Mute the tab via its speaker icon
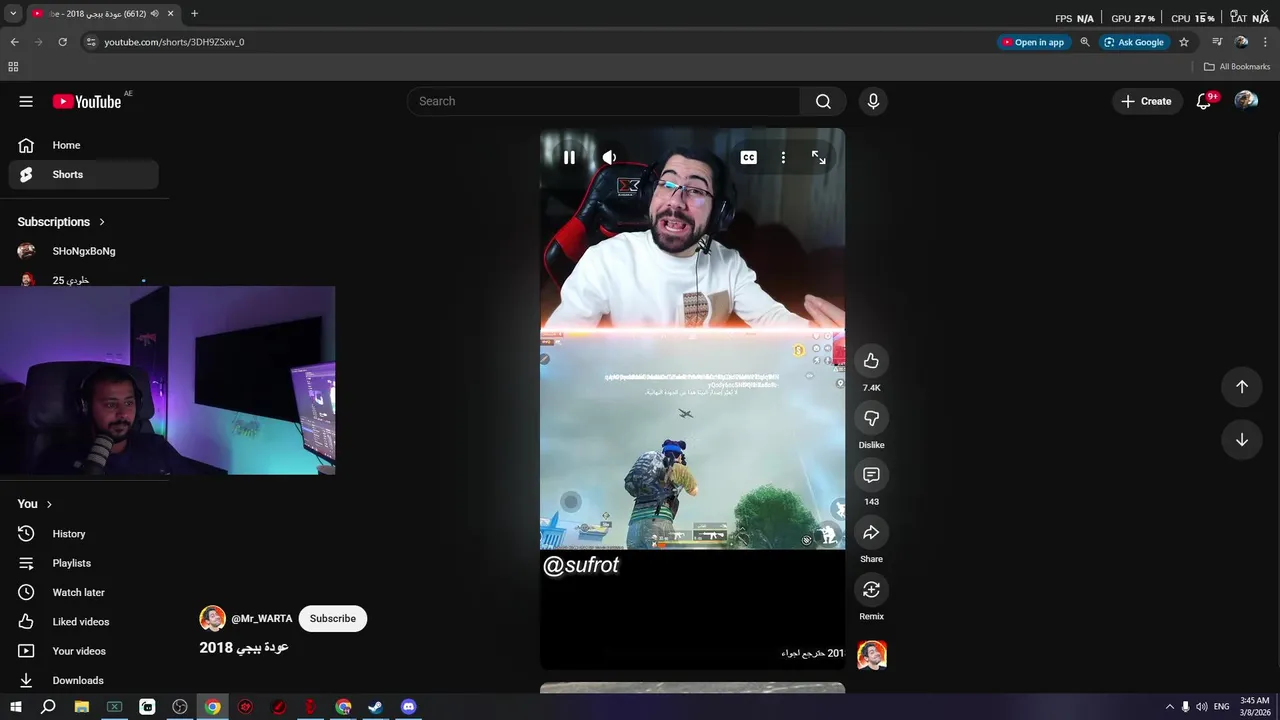Image resolution: width=1280 pixels, height=720 pixels. [x=154, y=14]
